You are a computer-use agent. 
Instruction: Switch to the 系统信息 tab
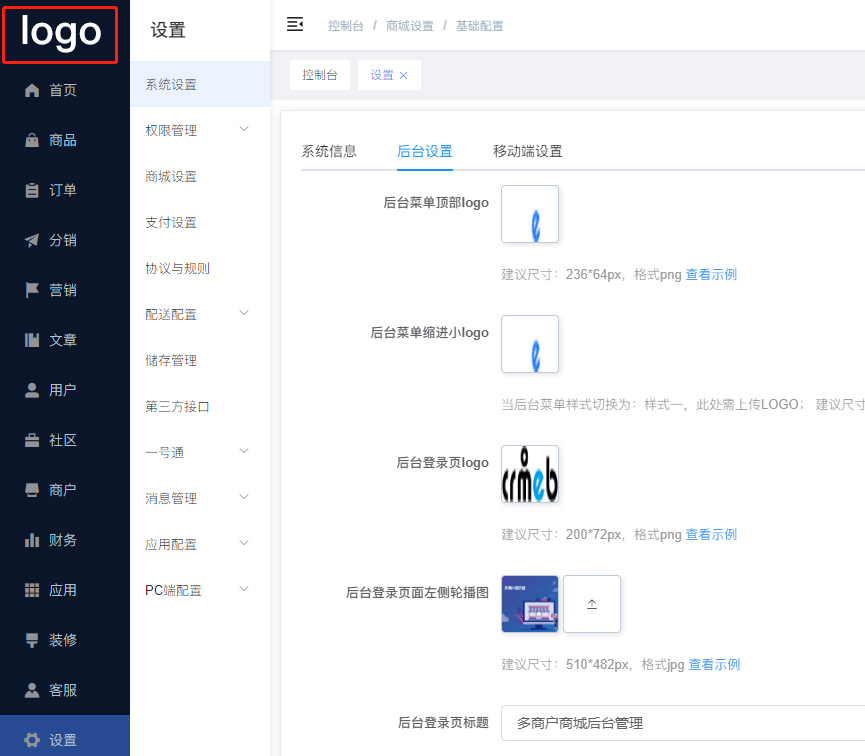[x=329, y=152]
